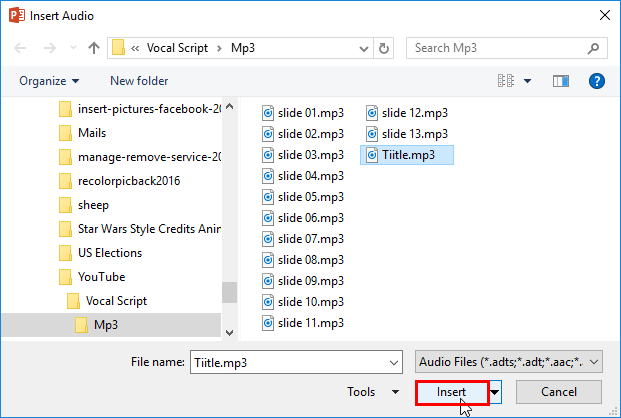This screenshot has height=418, width=621.
Task: Select file slide 13.mp3
Action: point(407,134)
